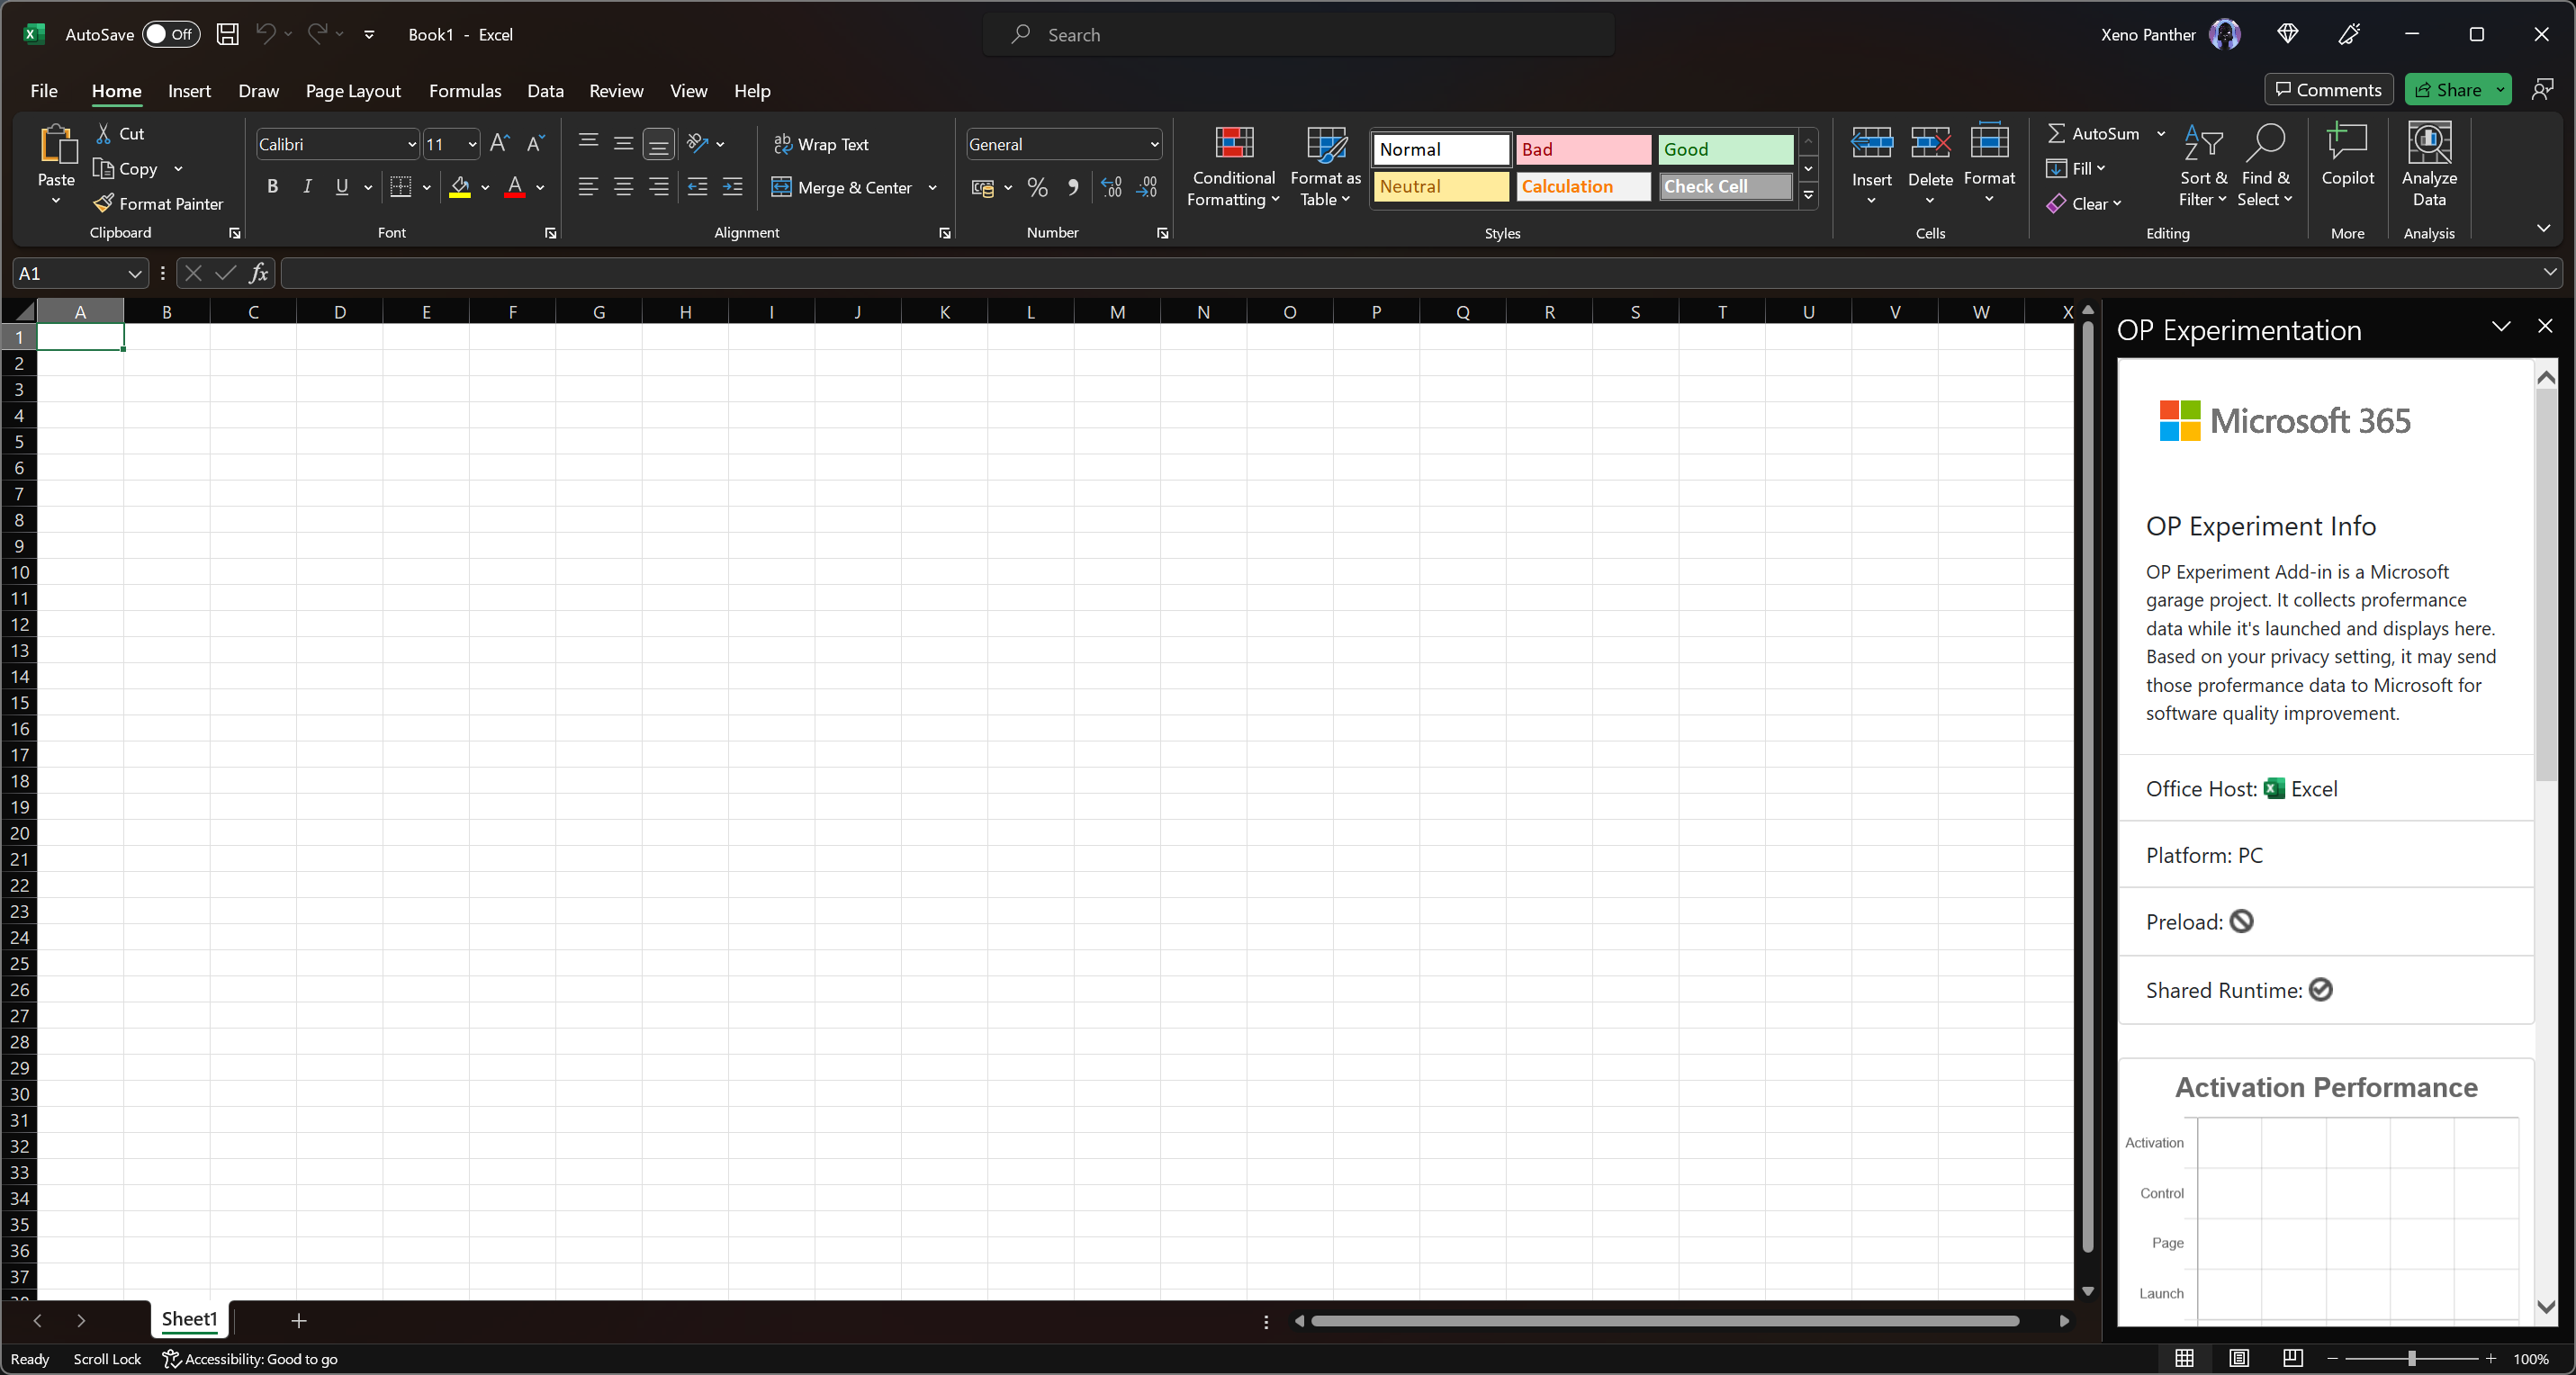Open the Calibri font name dropdown

(x=411, y=144)
